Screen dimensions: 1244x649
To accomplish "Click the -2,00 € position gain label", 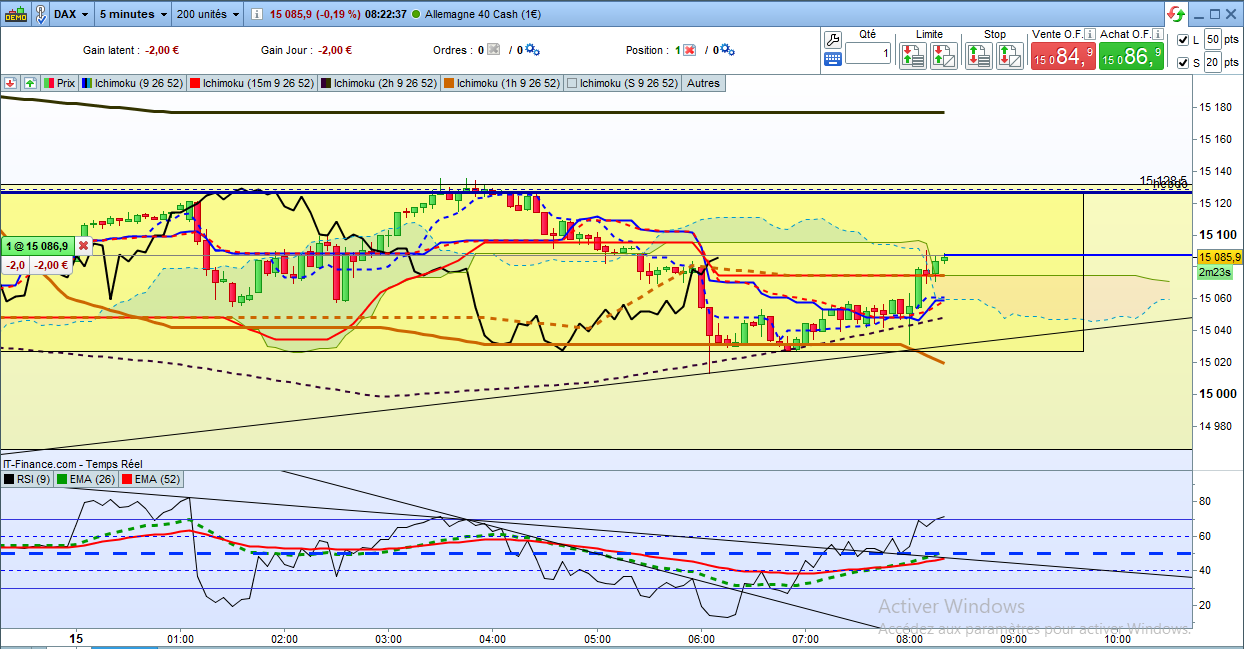I will click(51, 265).
